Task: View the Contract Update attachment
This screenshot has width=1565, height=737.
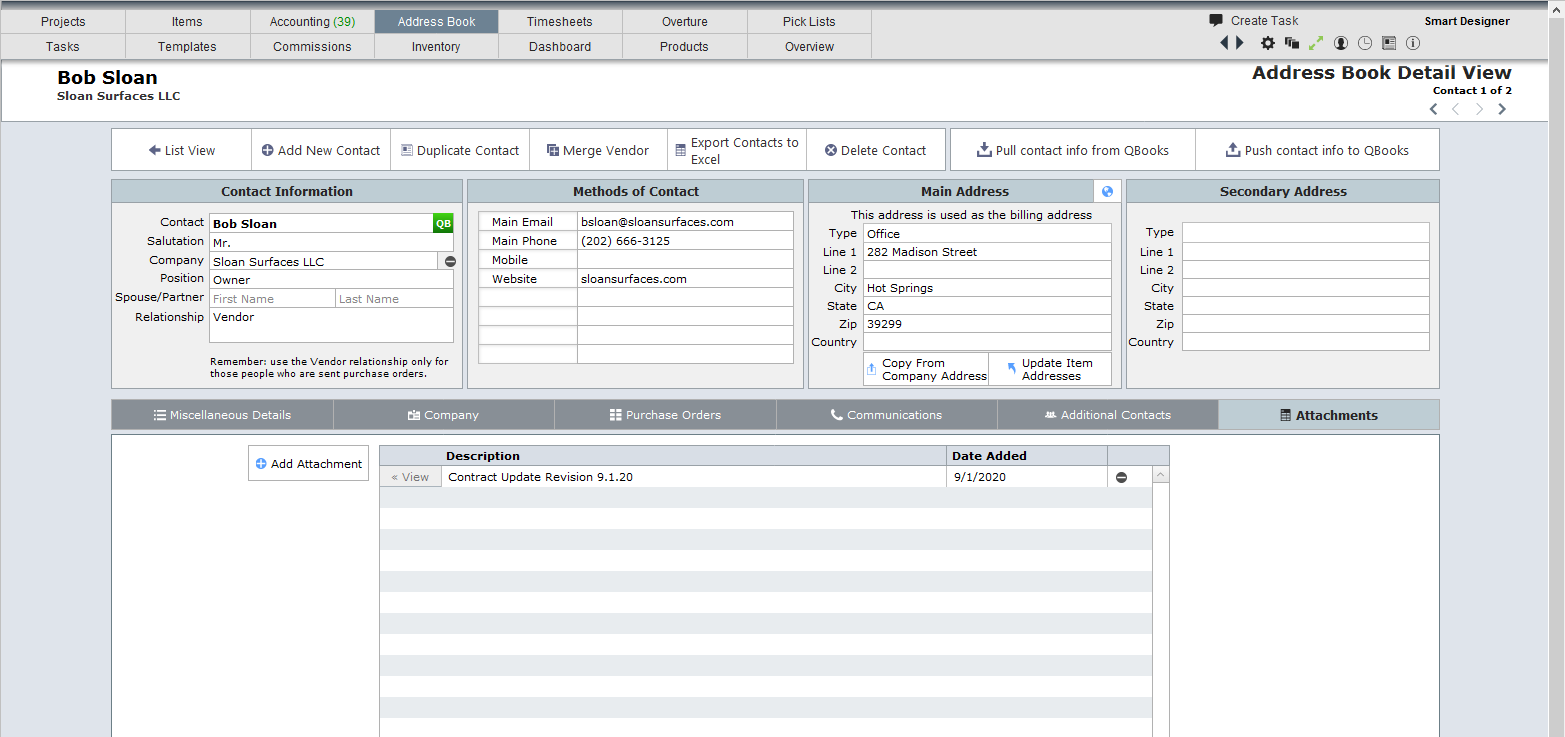Action: (x=411, y=477)
